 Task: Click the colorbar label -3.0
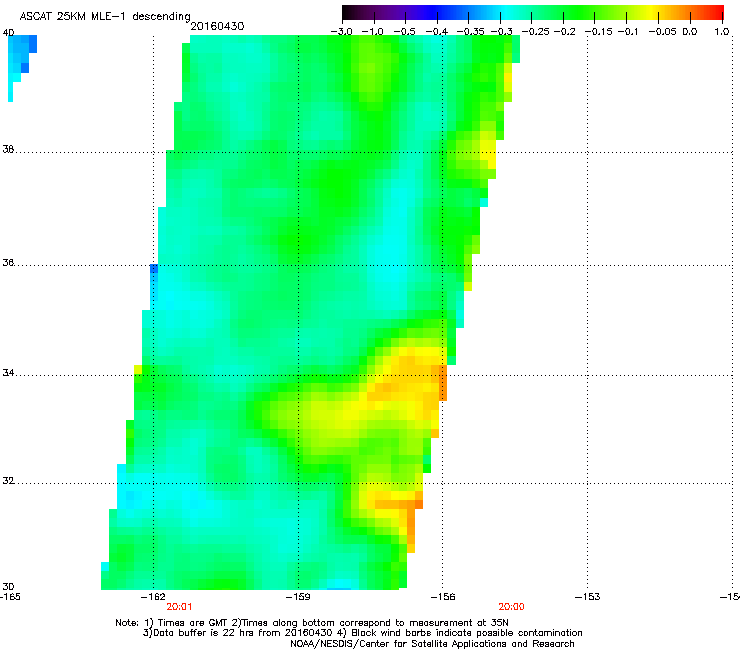pos(342,31)
